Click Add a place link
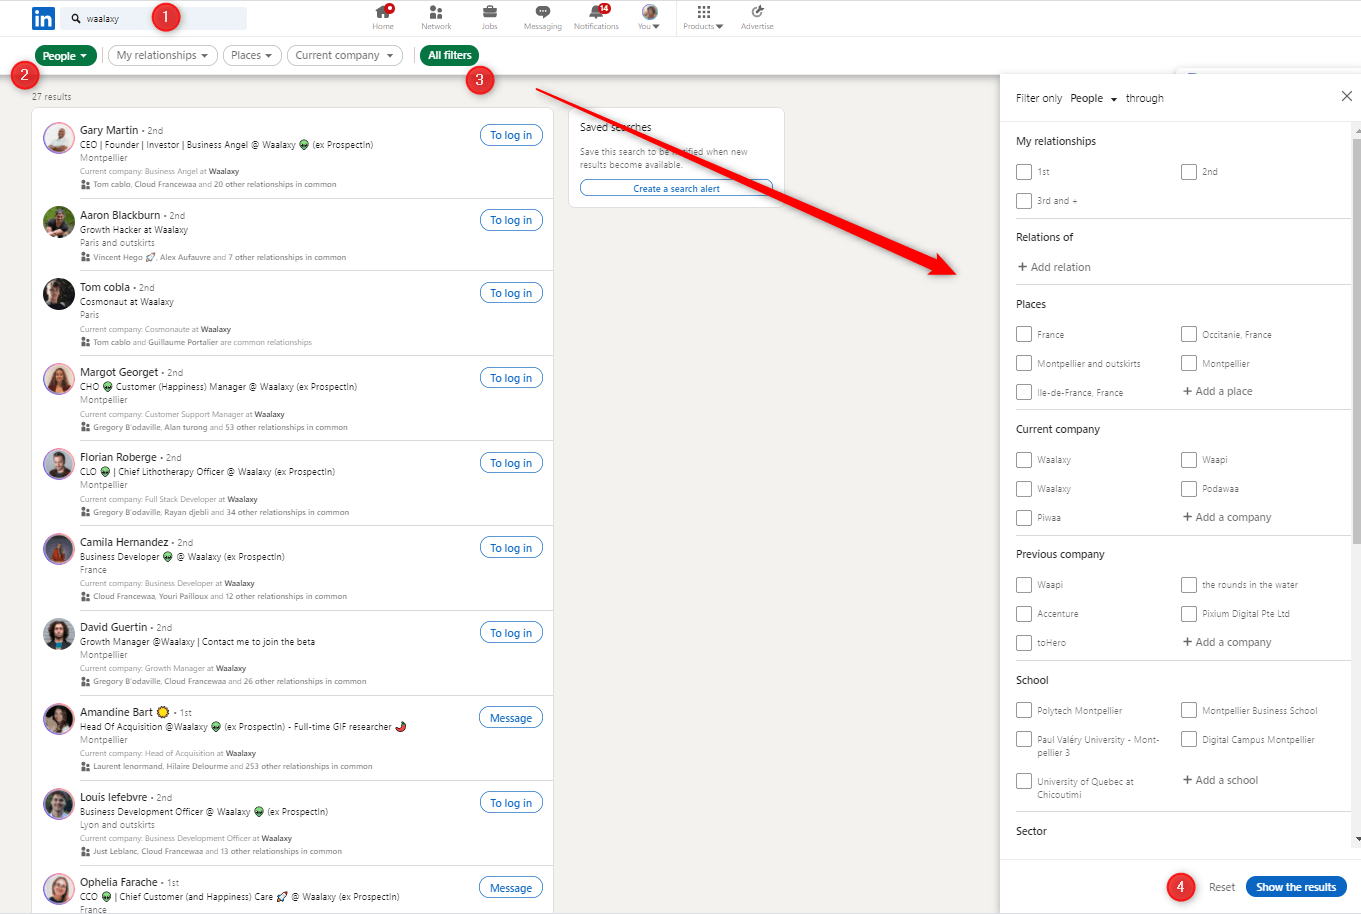Screen dimensions: 1361x914 [1218, 391]
